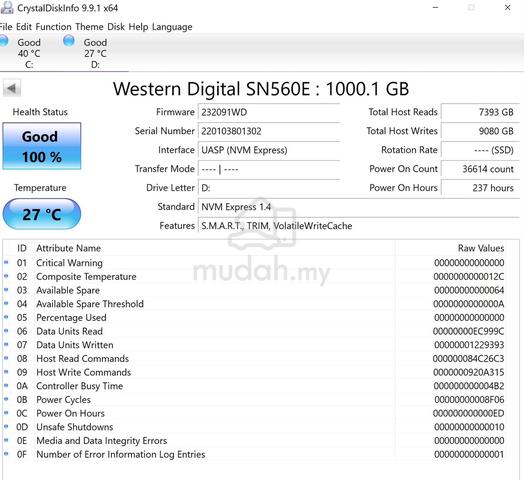
Task: Click the Interface field UASP (NVM Express)
Action: (269, 150)
